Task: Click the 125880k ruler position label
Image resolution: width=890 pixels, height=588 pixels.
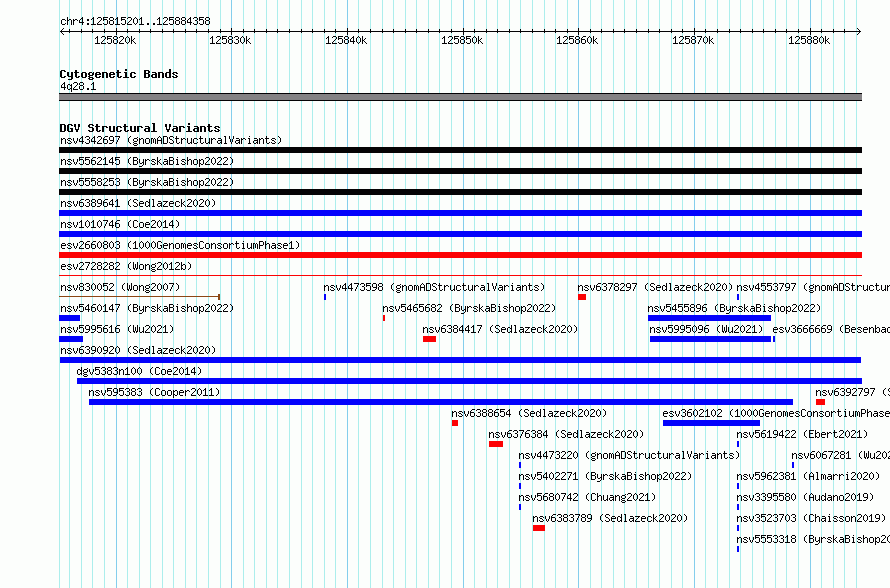Action: [x=809, y=40]
